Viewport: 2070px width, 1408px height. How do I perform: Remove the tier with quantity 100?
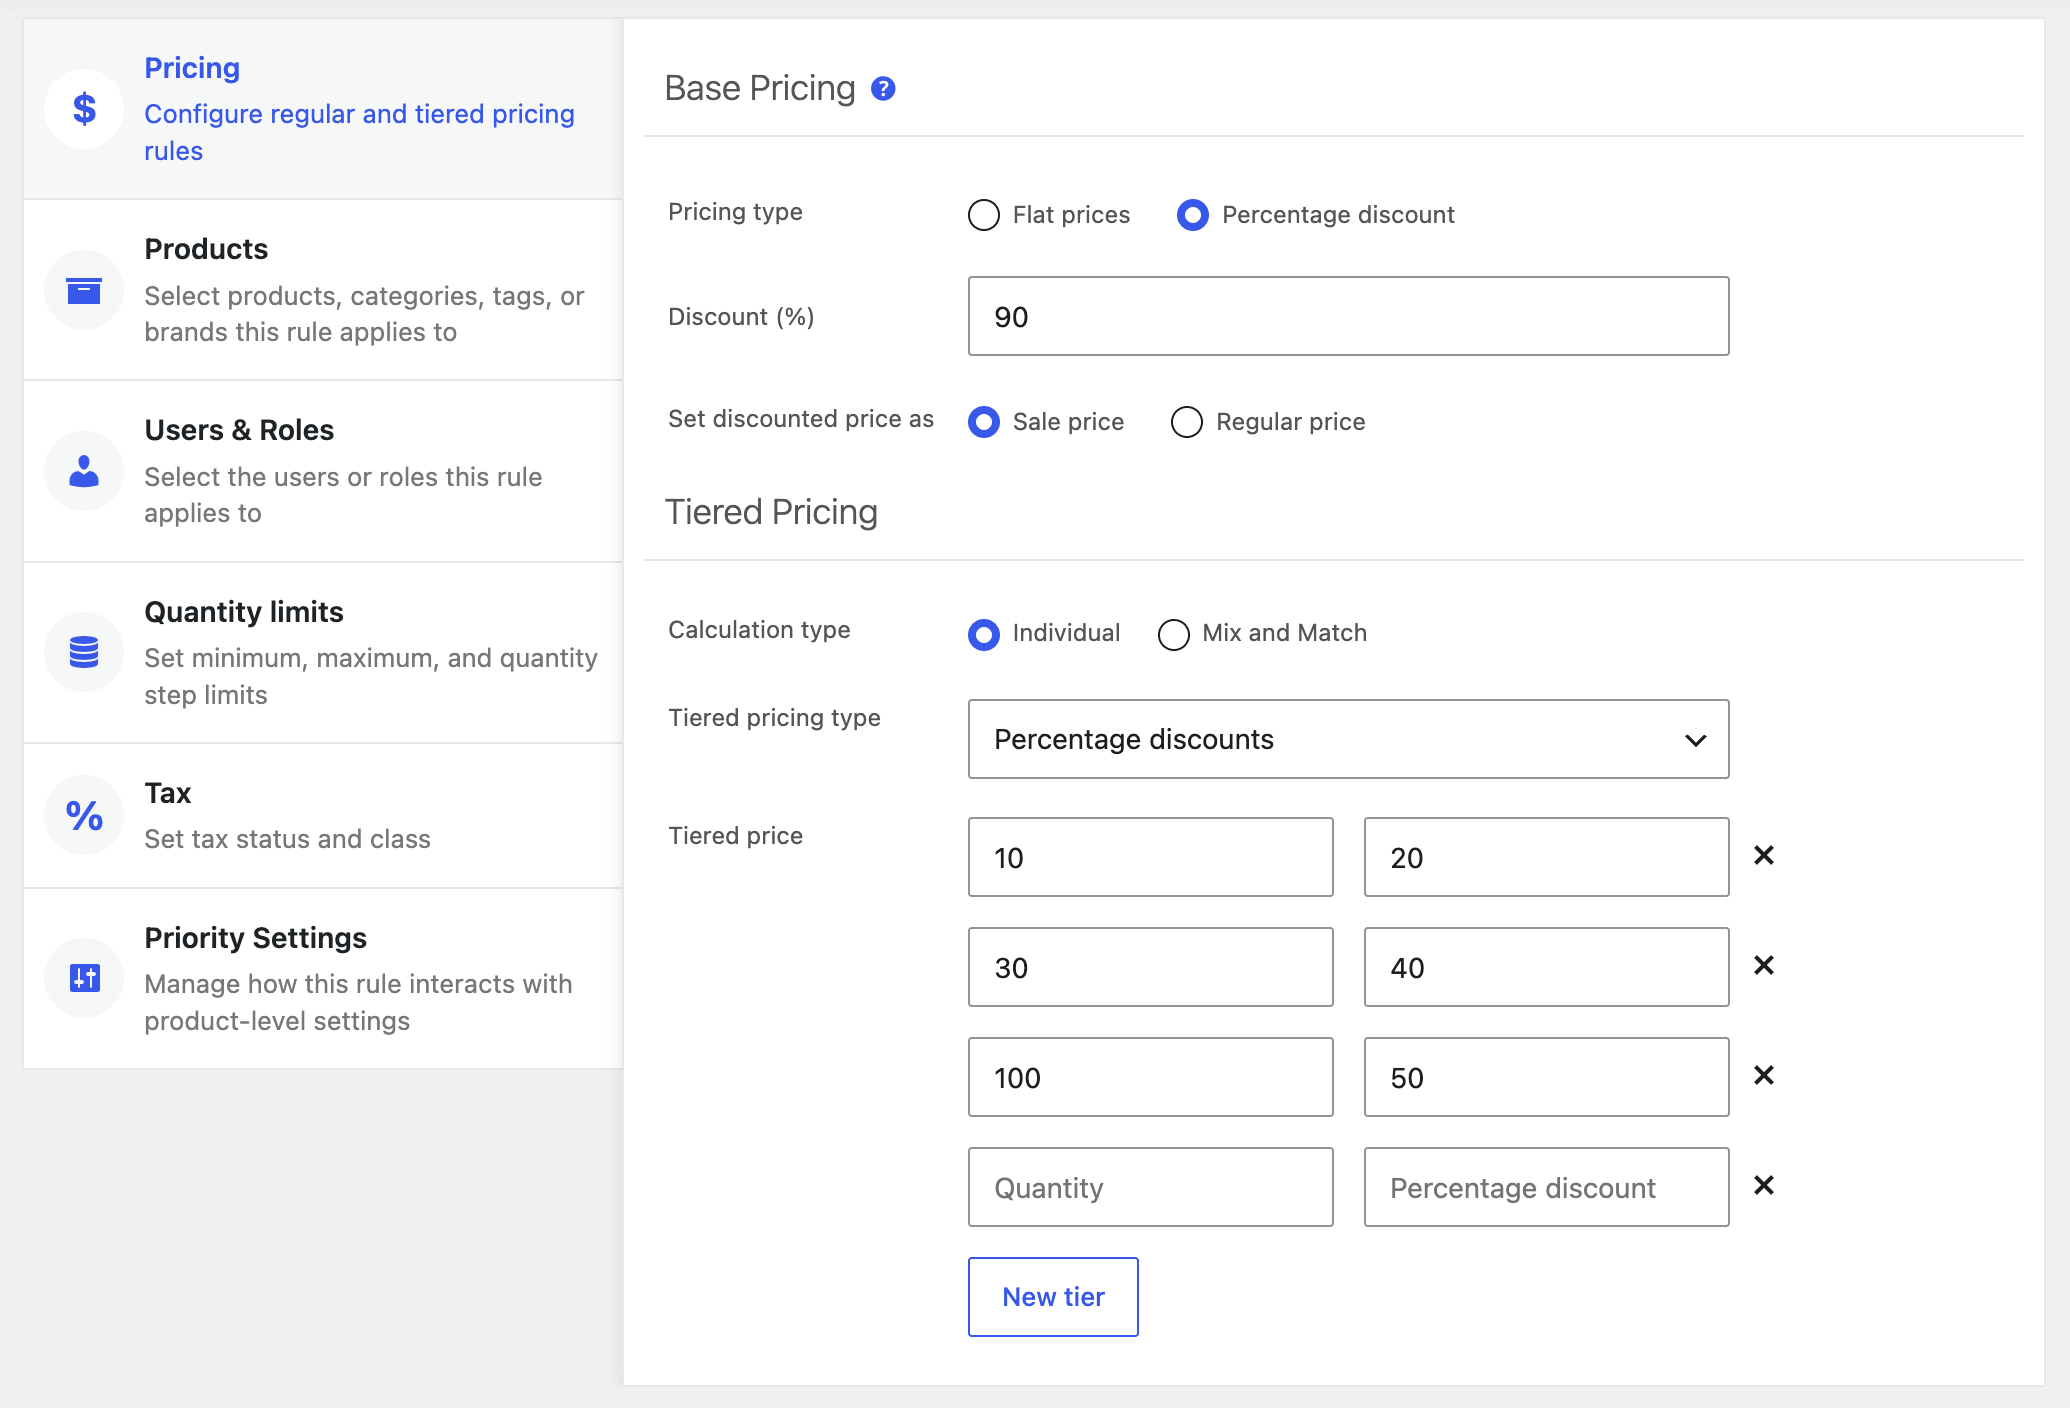pyautogui.click(x=1764, y=1075)
